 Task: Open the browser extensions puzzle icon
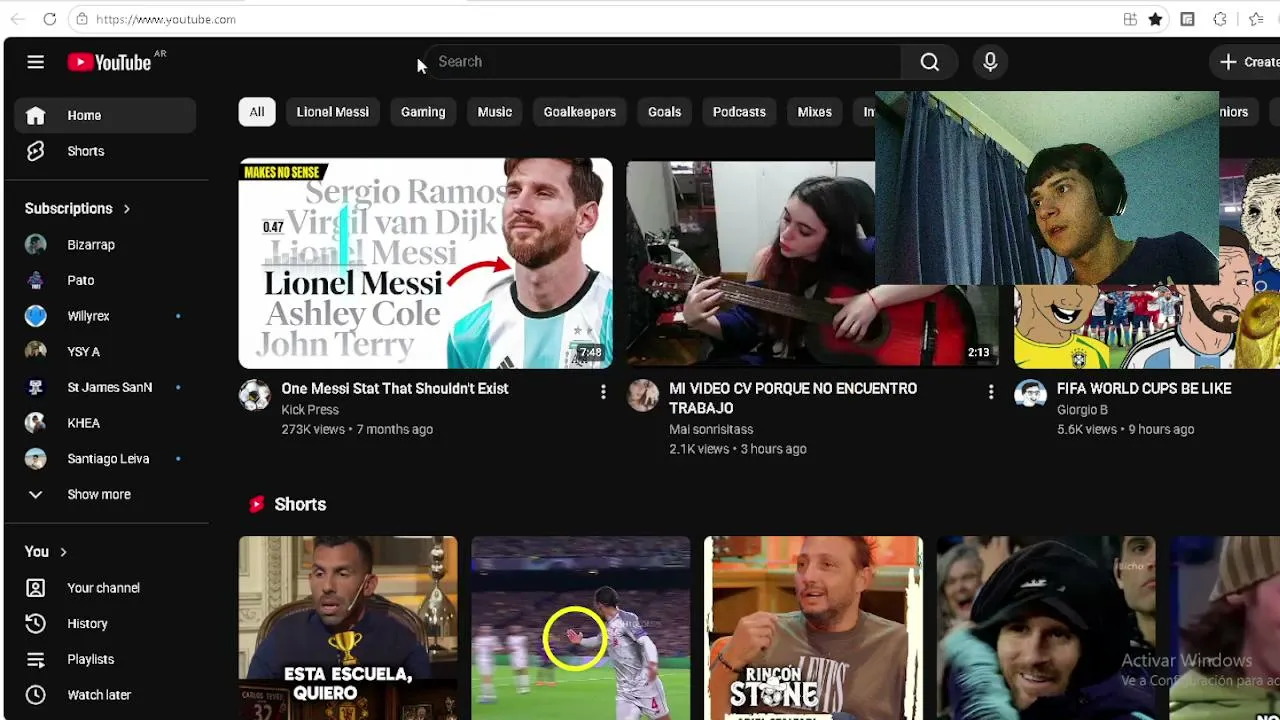1220,19
